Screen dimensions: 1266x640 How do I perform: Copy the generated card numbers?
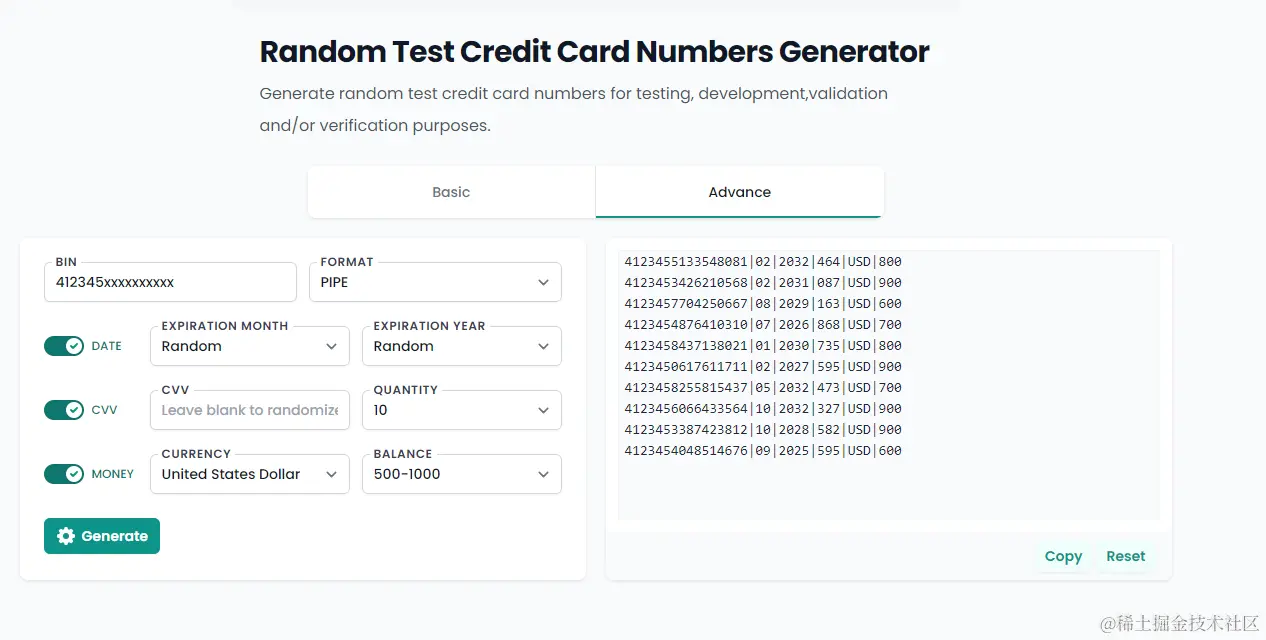(x=1063, y=556)
